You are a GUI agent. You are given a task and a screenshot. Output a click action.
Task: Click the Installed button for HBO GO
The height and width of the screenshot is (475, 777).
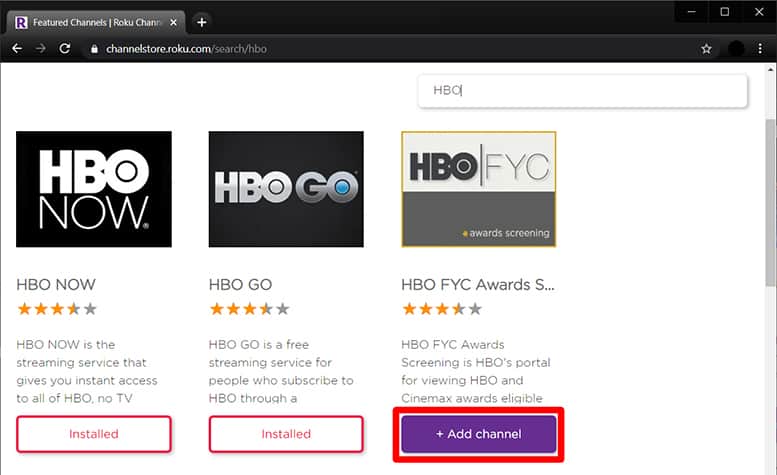(286, 434)
